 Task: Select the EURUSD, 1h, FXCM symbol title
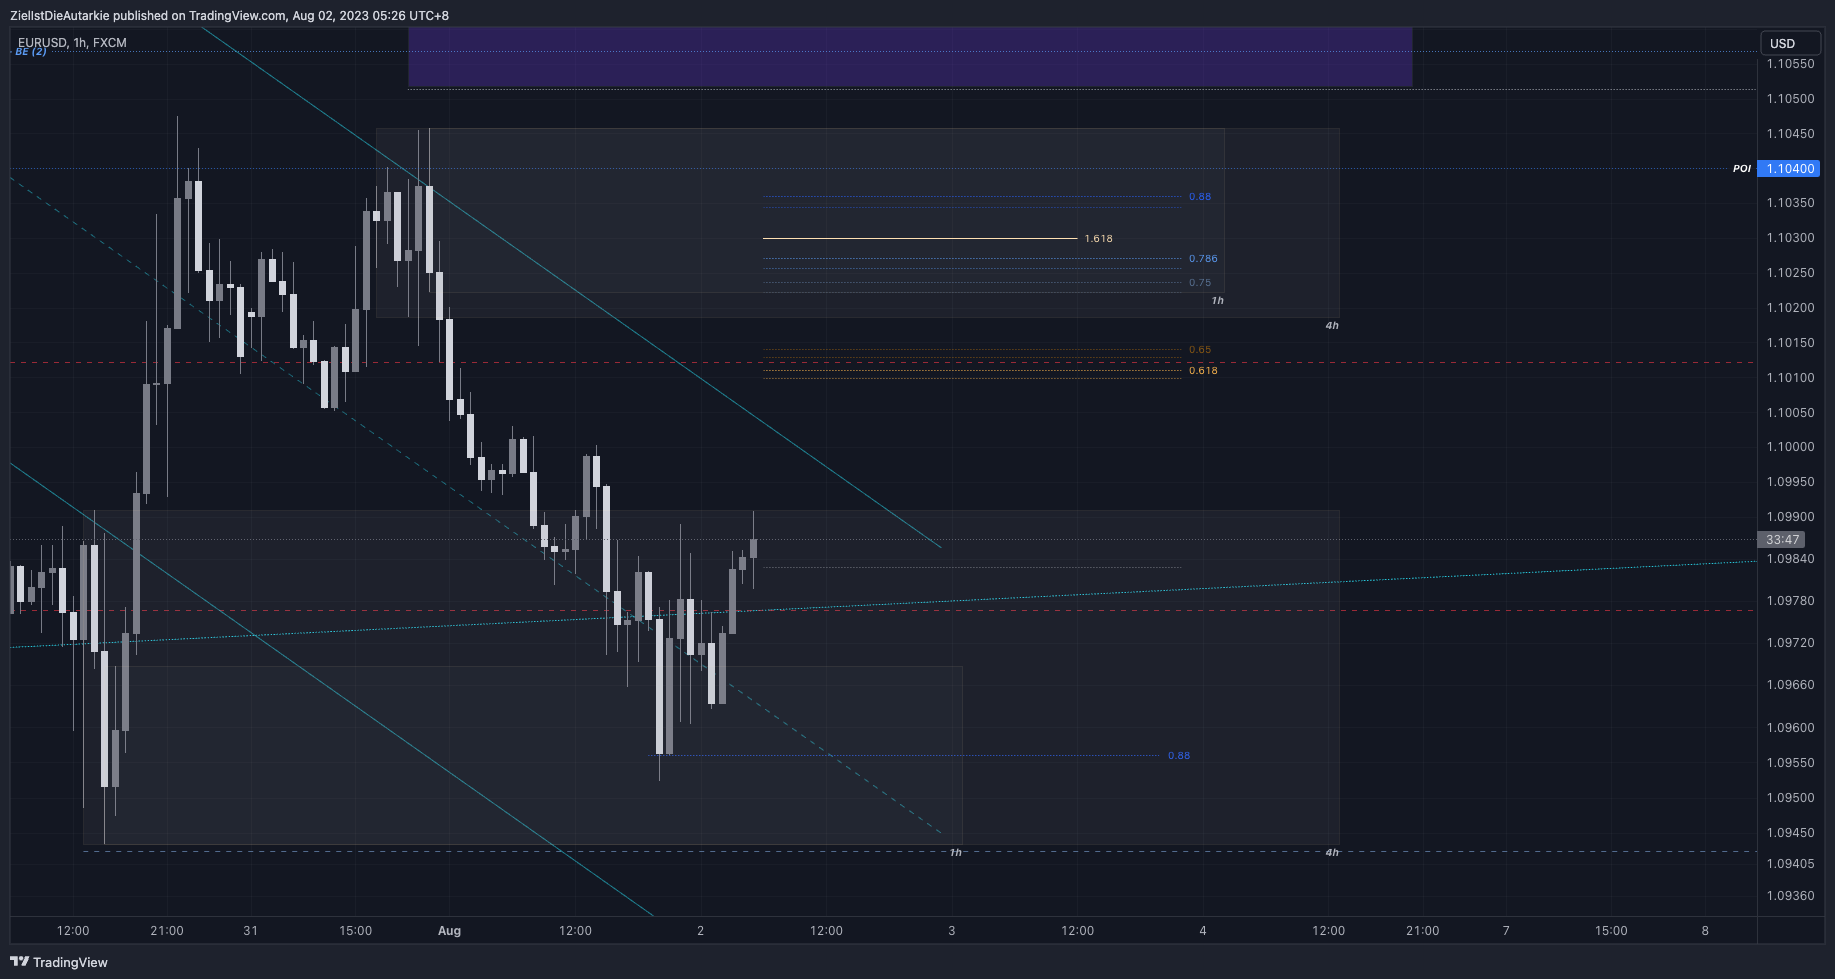click(72, 43)
